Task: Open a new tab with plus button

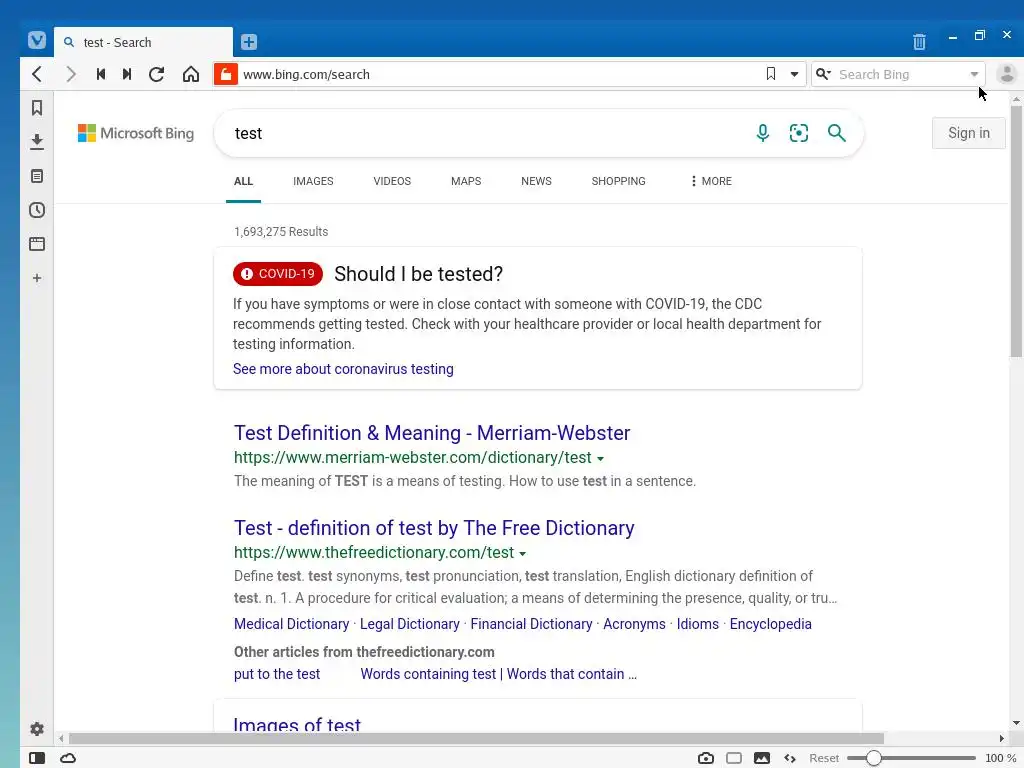Action: tap(249, 42)
